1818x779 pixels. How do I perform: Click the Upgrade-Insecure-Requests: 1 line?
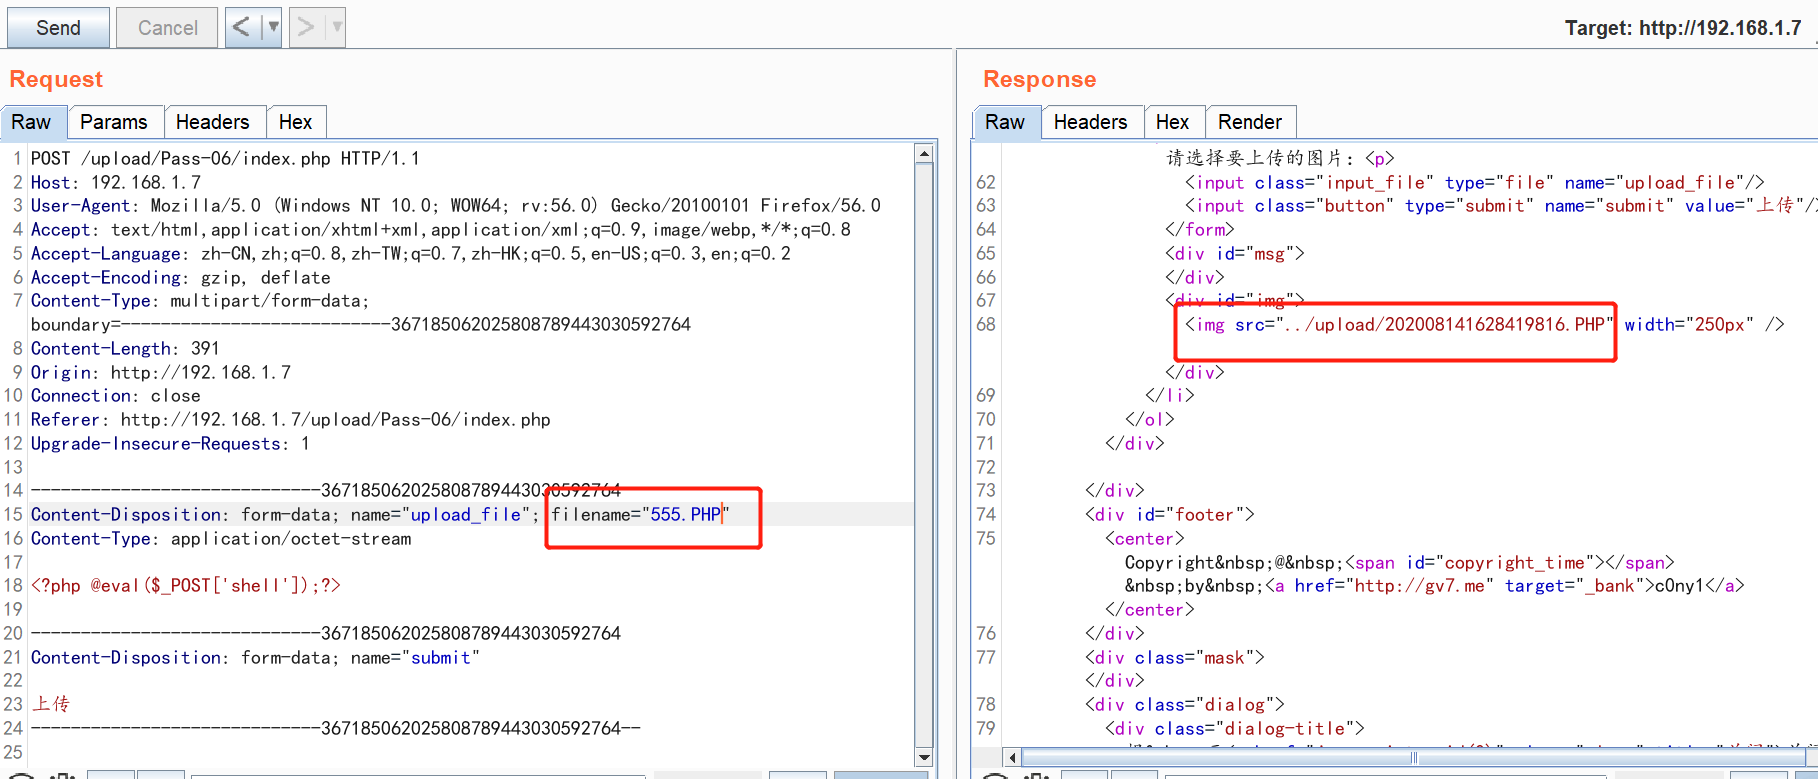click(x=170, y=443)
